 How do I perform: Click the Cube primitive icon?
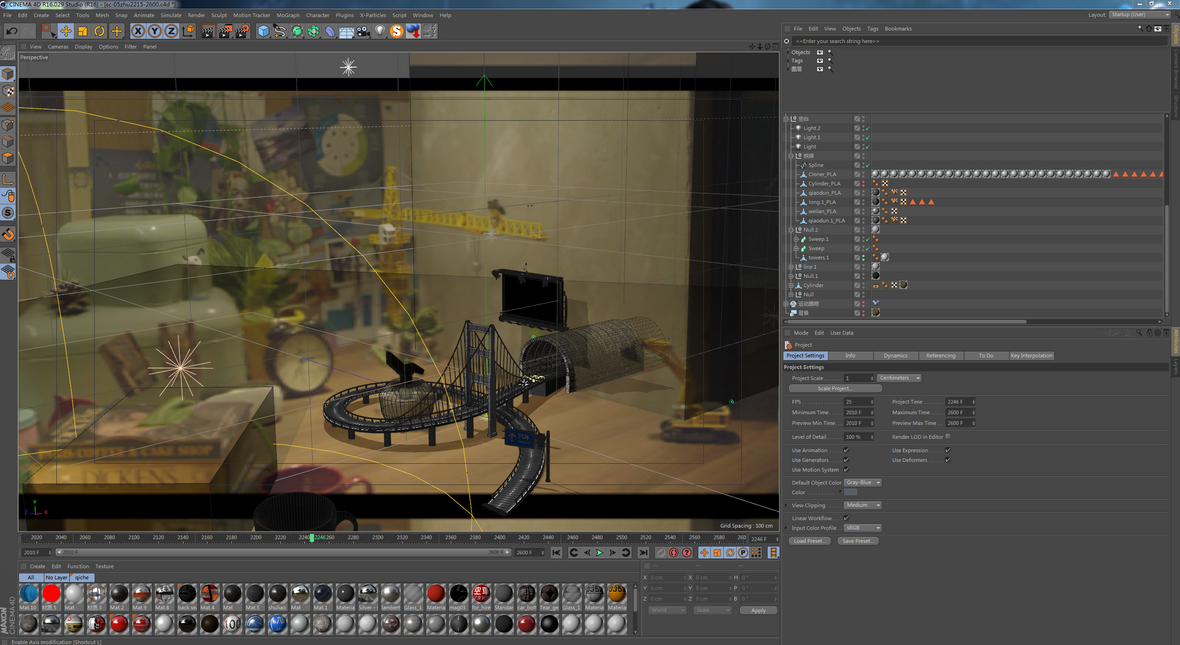point(263,31)
